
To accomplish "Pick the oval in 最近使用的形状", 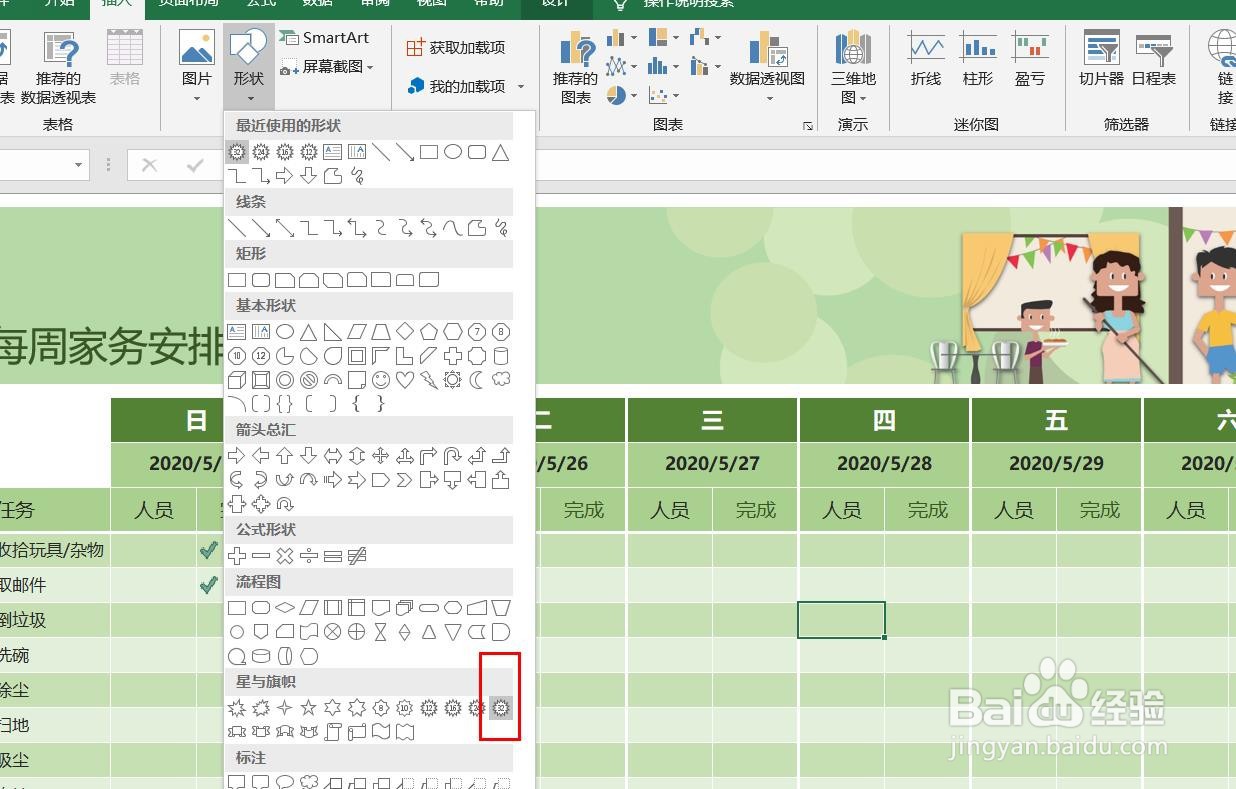I will click(453, 152).
